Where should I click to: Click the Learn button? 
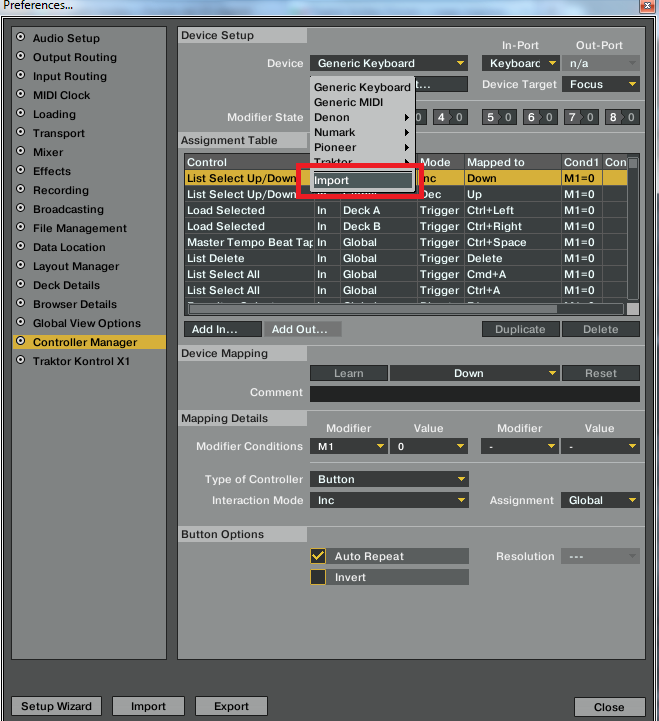point(349,373)
